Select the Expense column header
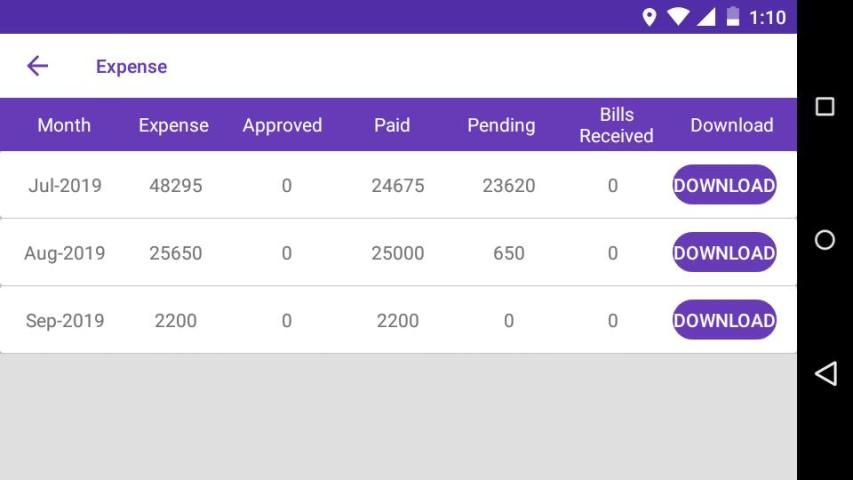Screen dimensions: 853x480 pyautogui.click(x=173, y=125)
